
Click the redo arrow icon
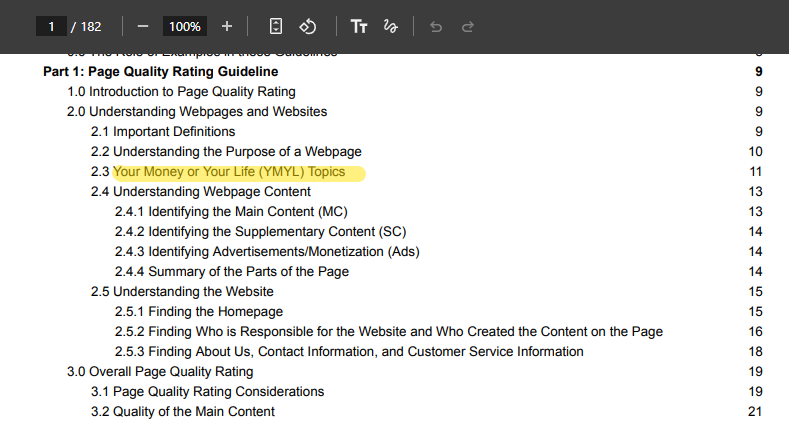pos(468,27)
